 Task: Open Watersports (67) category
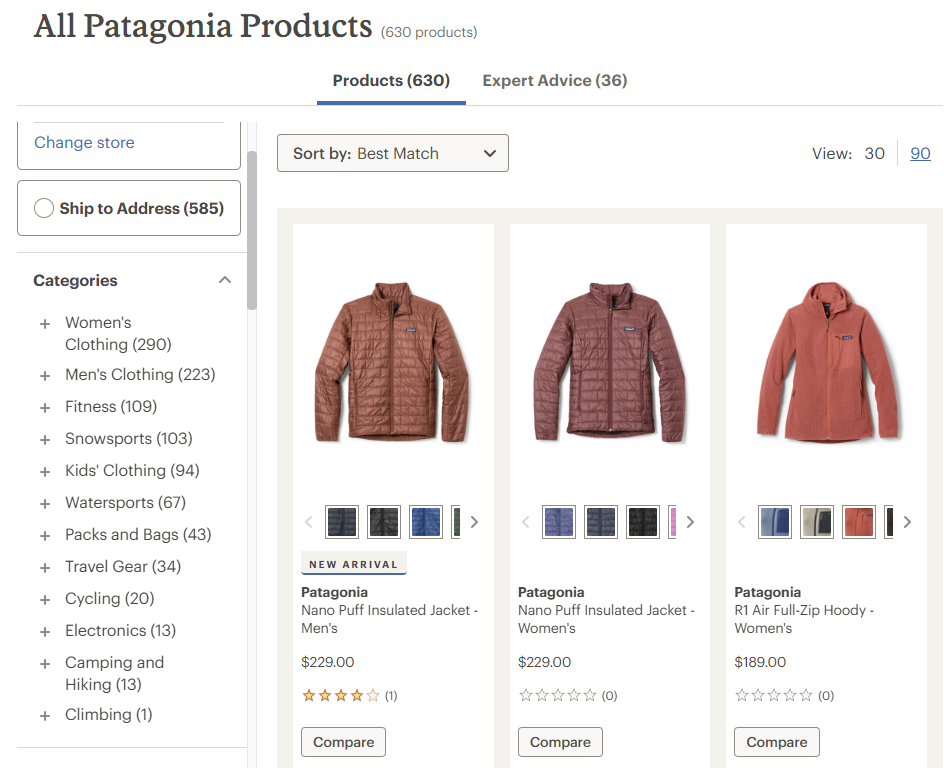tap(125, 502)
